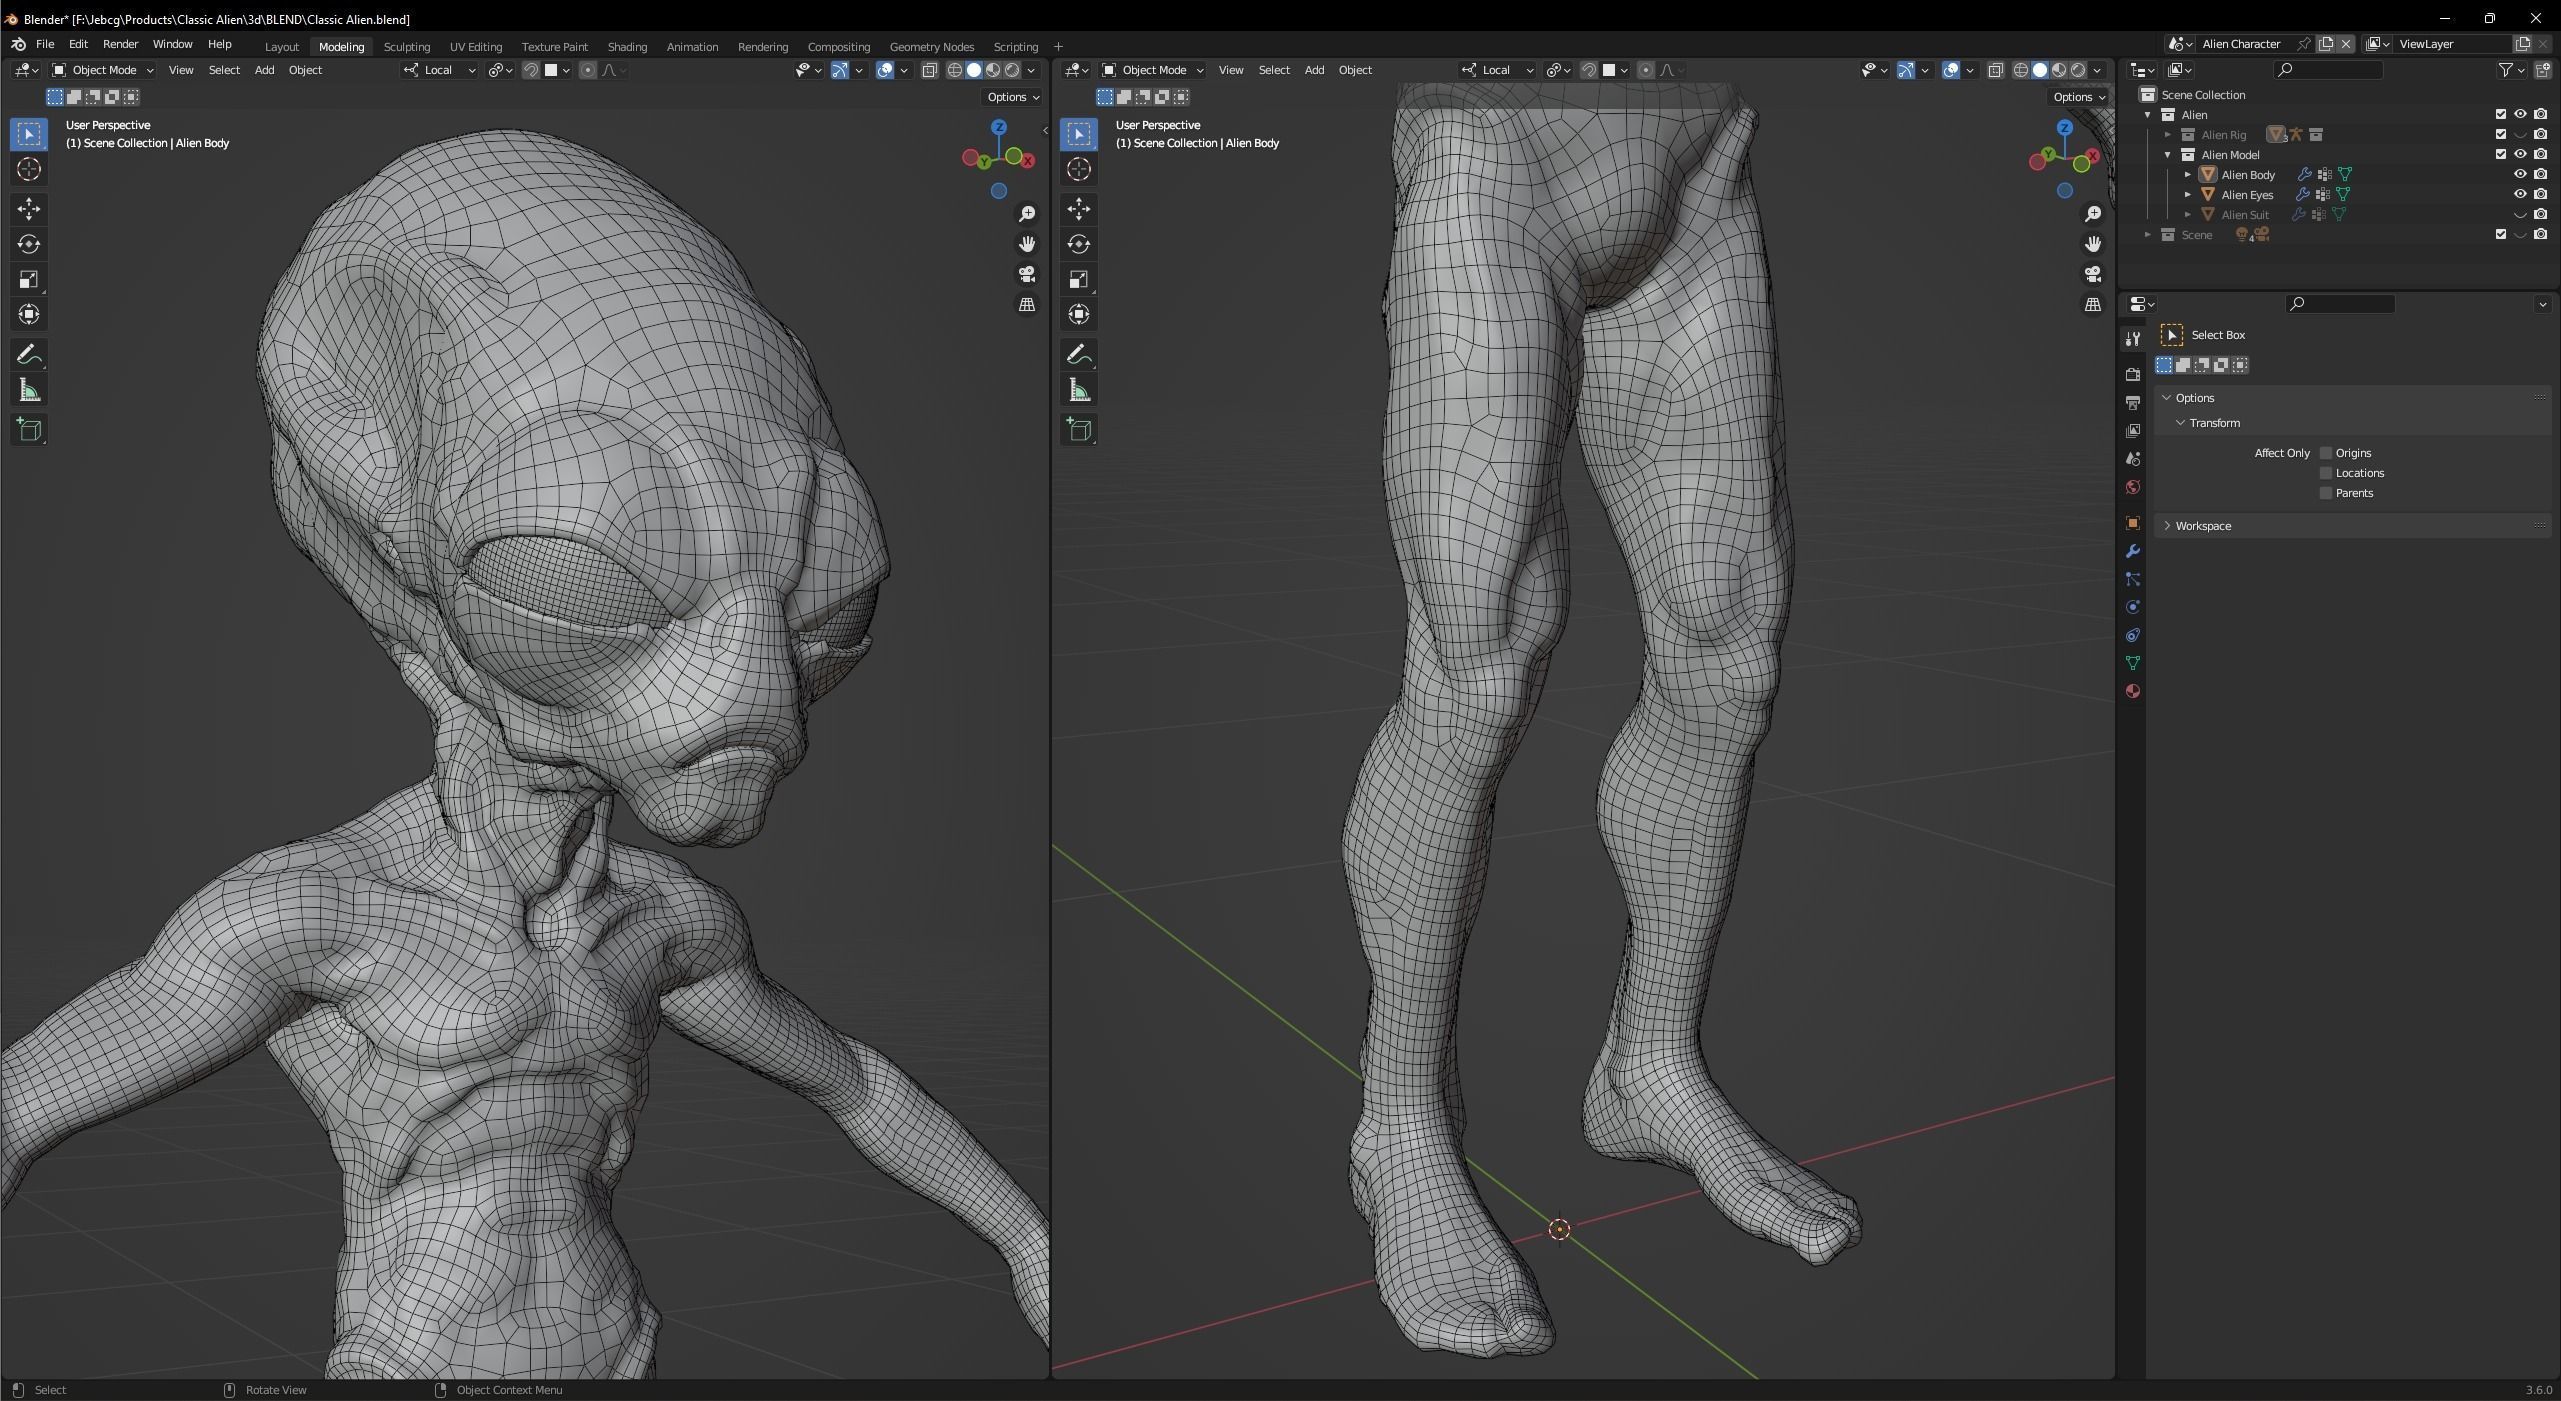The width and height of the screenshot is (2561, 1401).
Task: Click View in left viewport header
Action: point(181,70)
